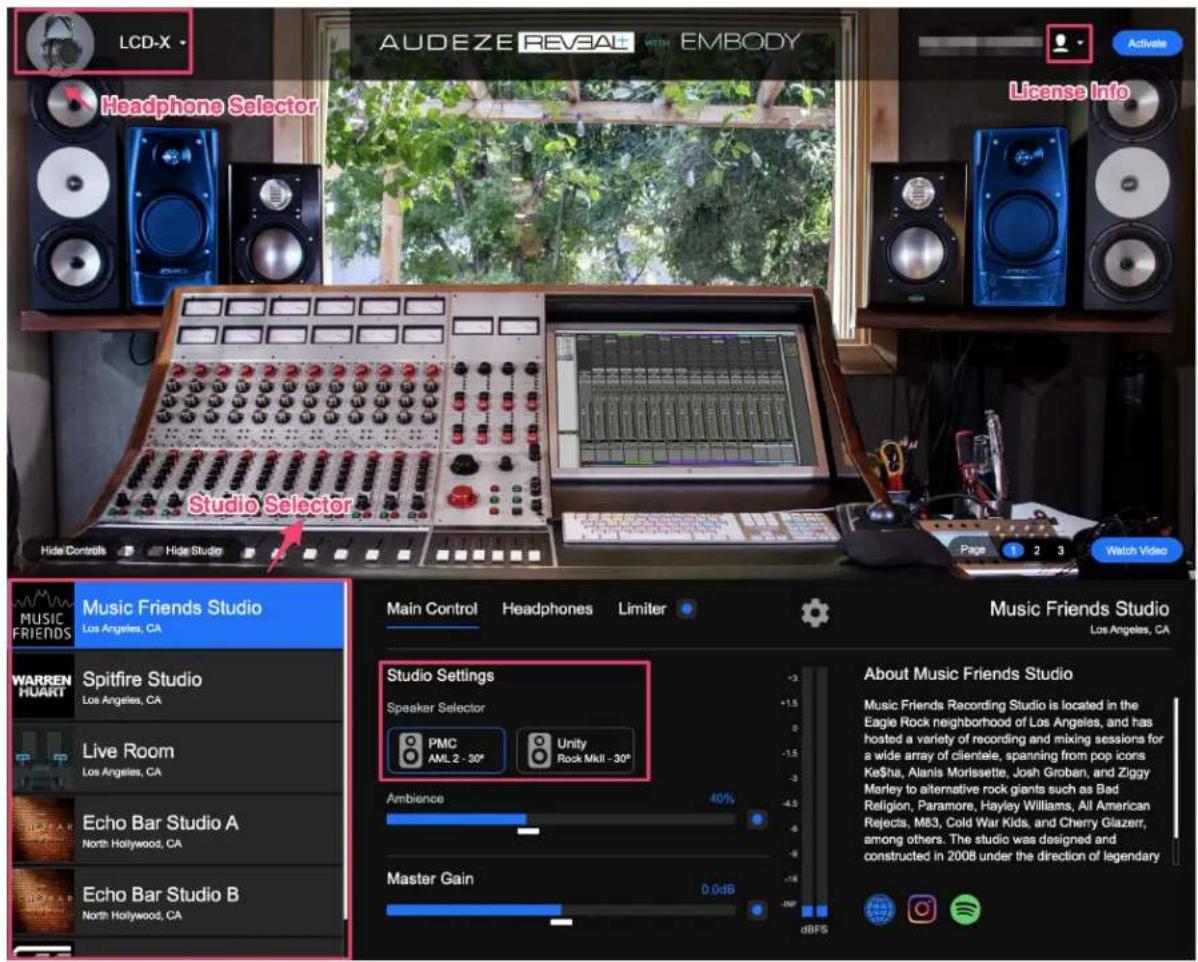Go to studio page 2
This screenshot has height=962, width=1198.
1037,550
